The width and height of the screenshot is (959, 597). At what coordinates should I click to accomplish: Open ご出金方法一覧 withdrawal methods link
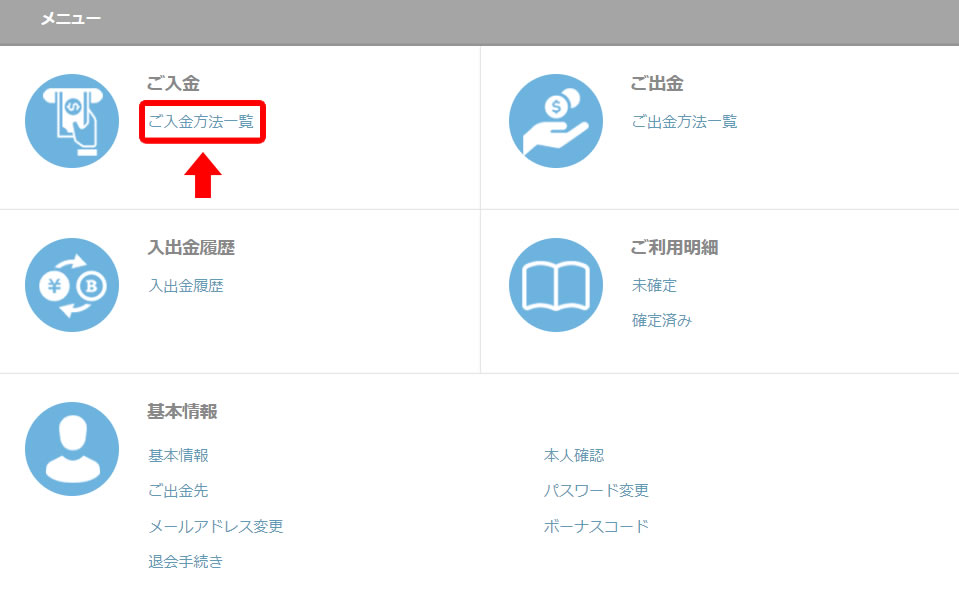click(684, 122)
